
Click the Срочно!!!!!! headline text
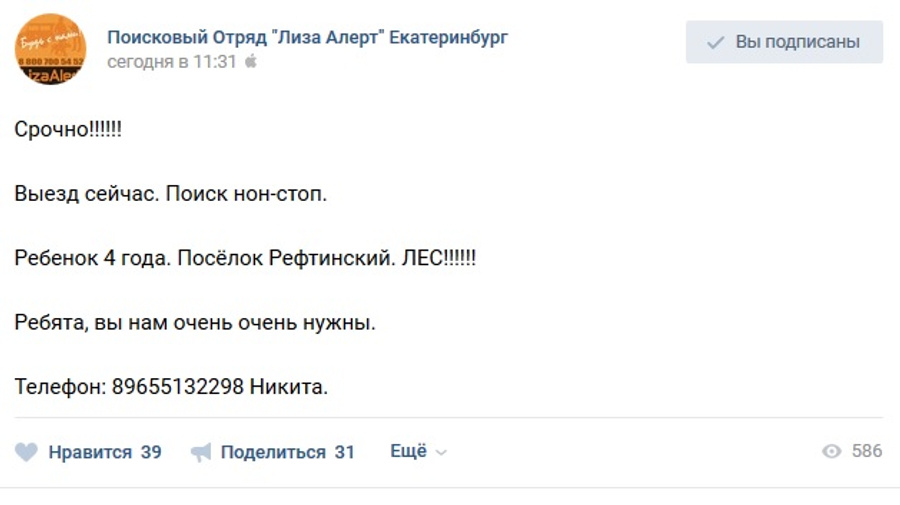(68, 129)
